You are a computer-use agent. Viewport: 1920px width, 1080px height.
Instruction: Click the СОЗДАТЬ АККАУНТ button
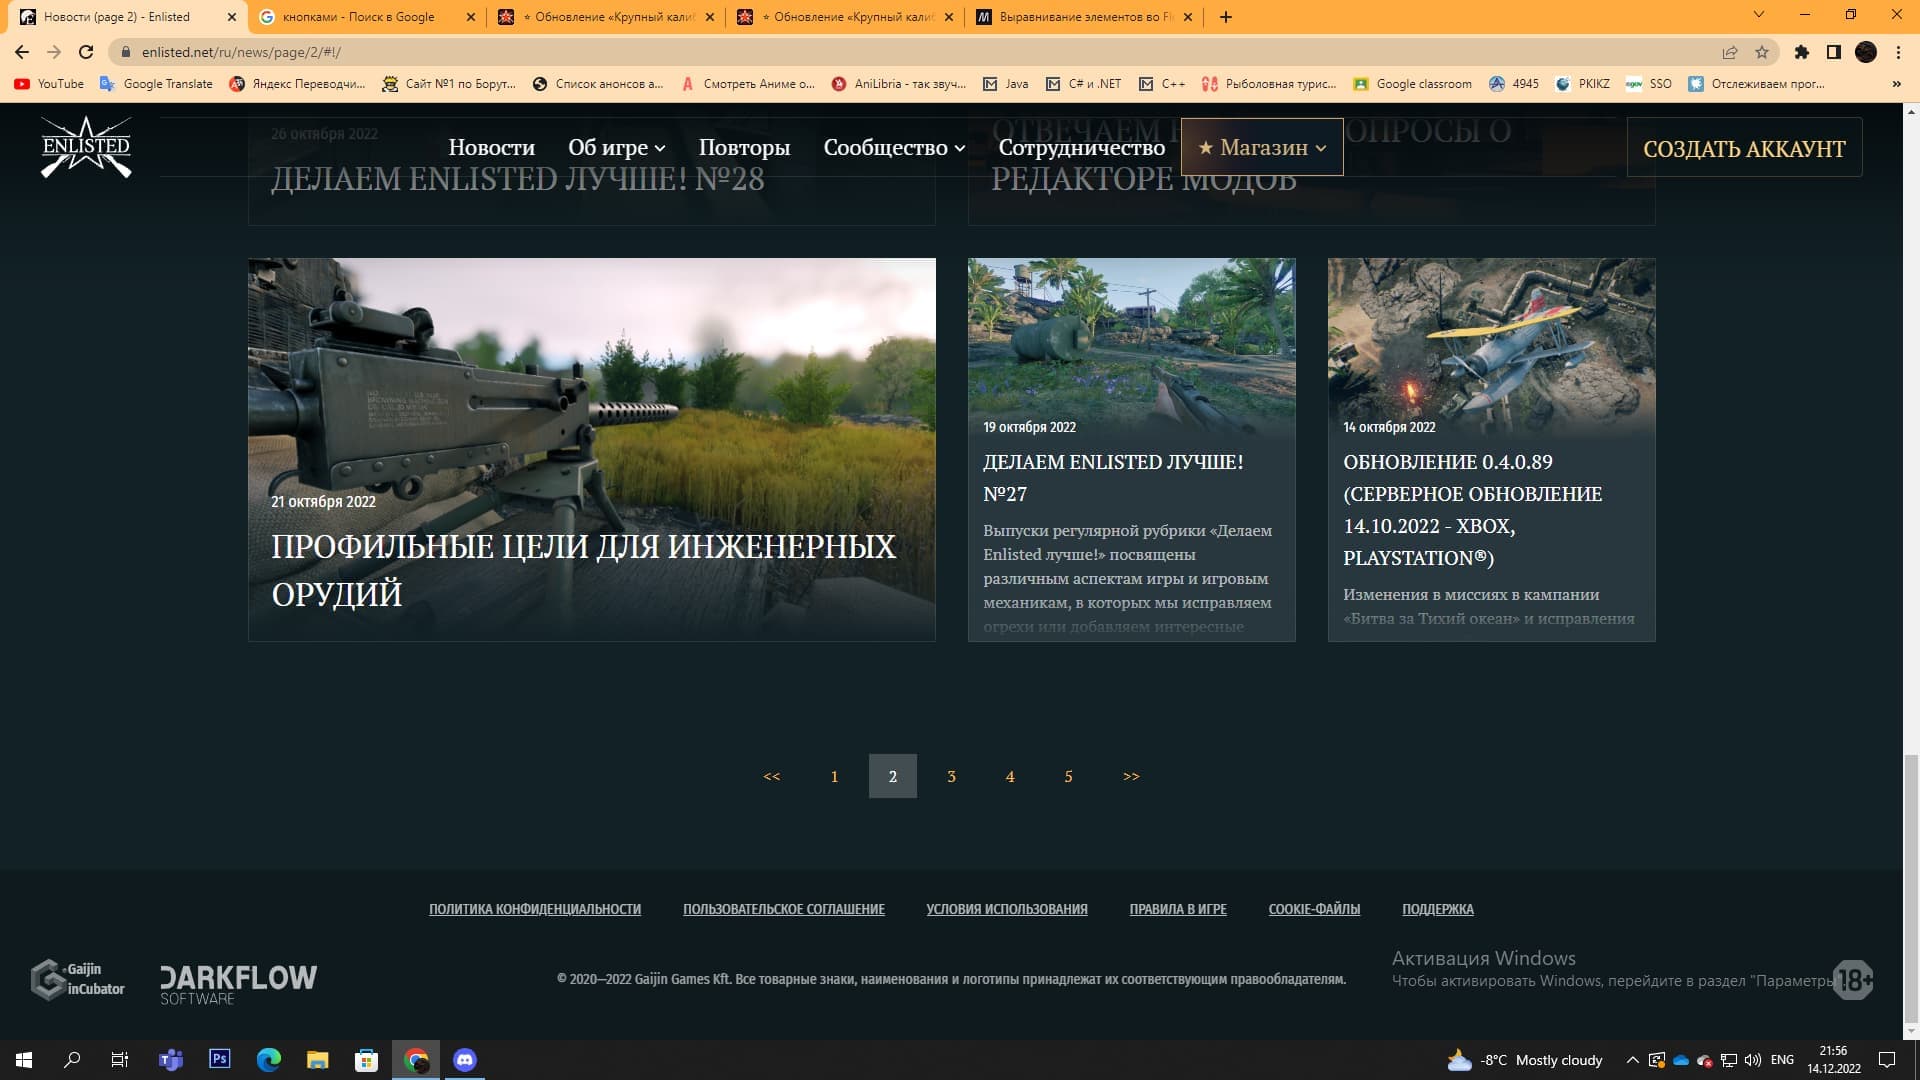1744,148
